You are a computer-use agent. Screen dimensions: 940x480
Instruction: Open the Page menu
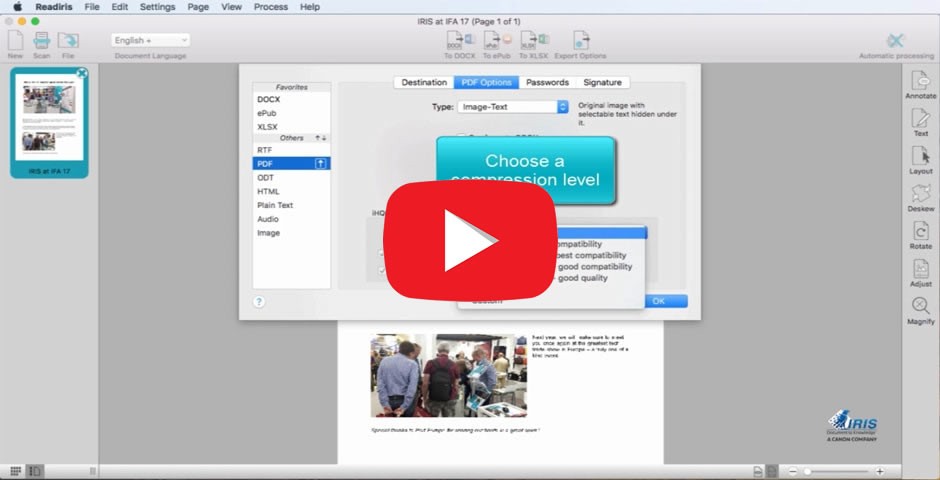click(198, 7)
